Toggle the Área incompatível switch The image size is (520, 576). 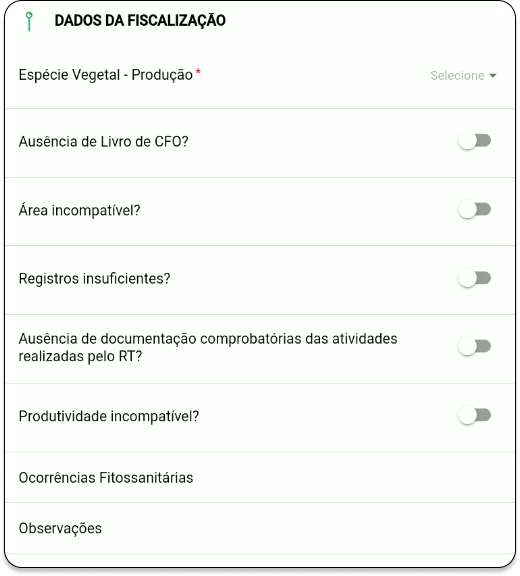click(474, 210)
